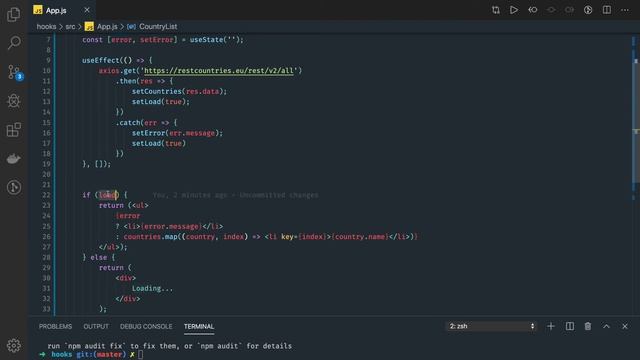The image size is (640, 360).
Task: Maximize the panel size chevron
Action: pyautogui.click(x=606, y=326)
